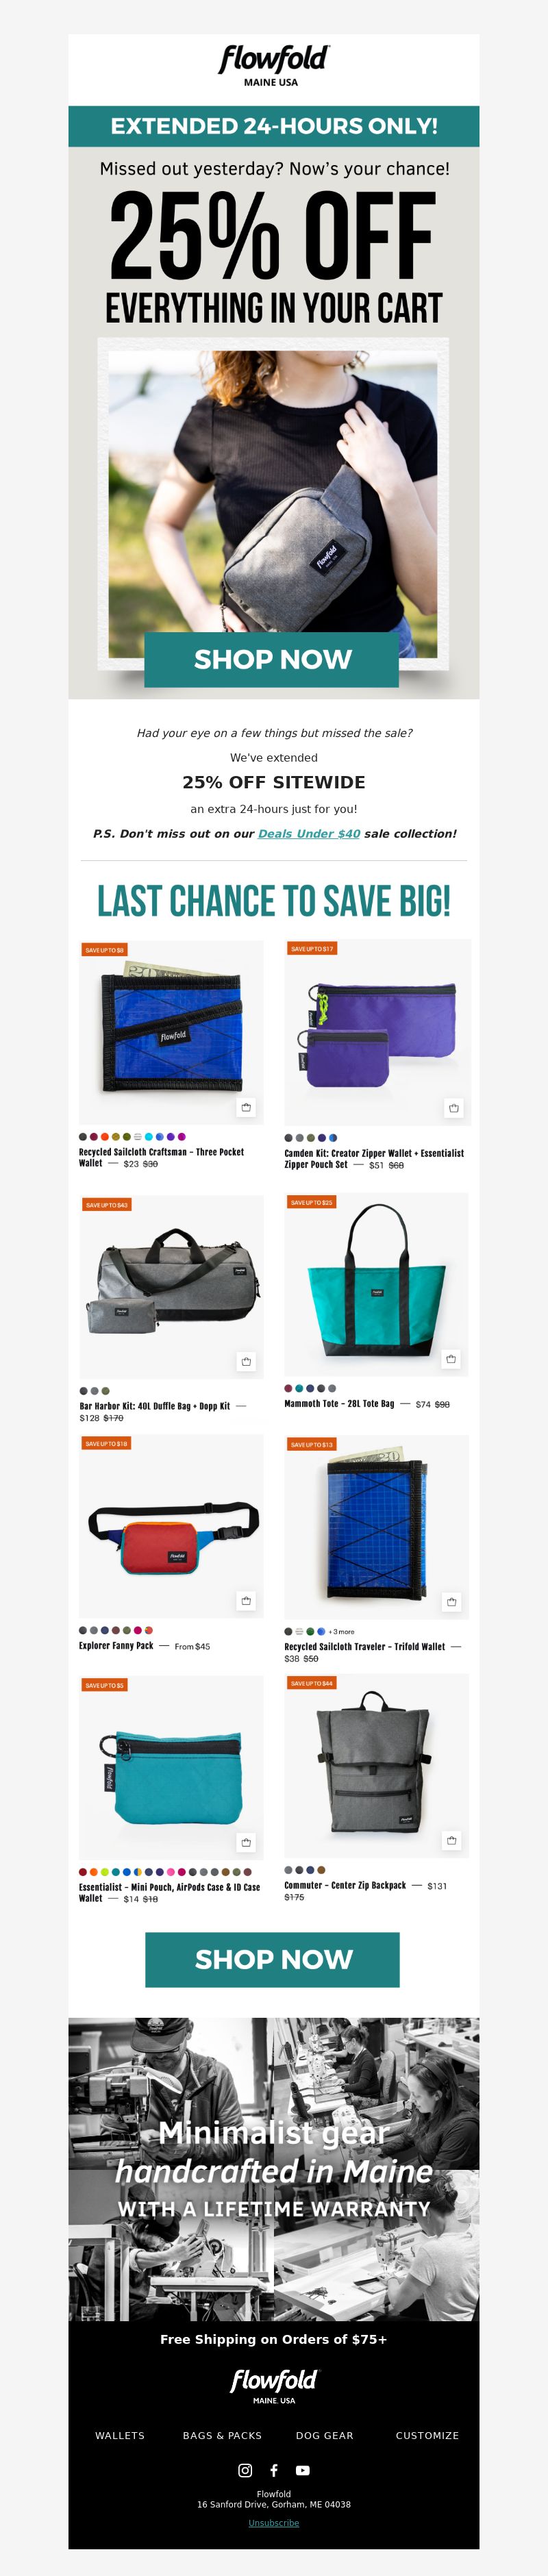
Task: Open the Facebook icon in footer
Action: coord(274,2470)
